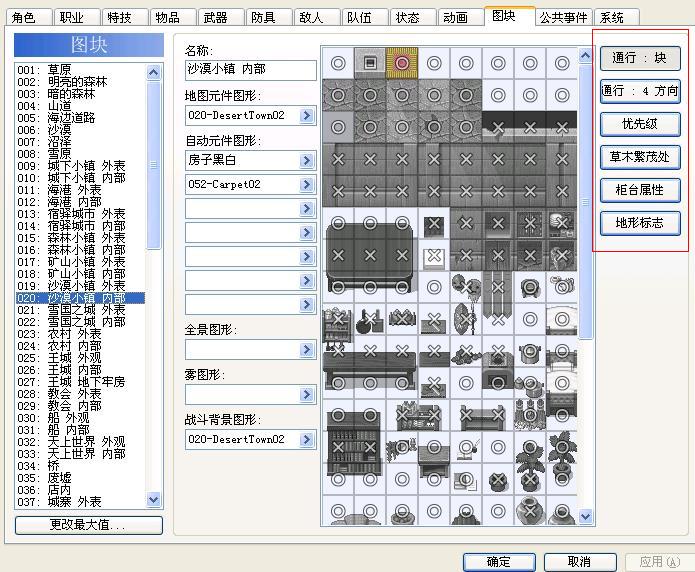Select tileset 005: 海边道路

pos(81,118)
